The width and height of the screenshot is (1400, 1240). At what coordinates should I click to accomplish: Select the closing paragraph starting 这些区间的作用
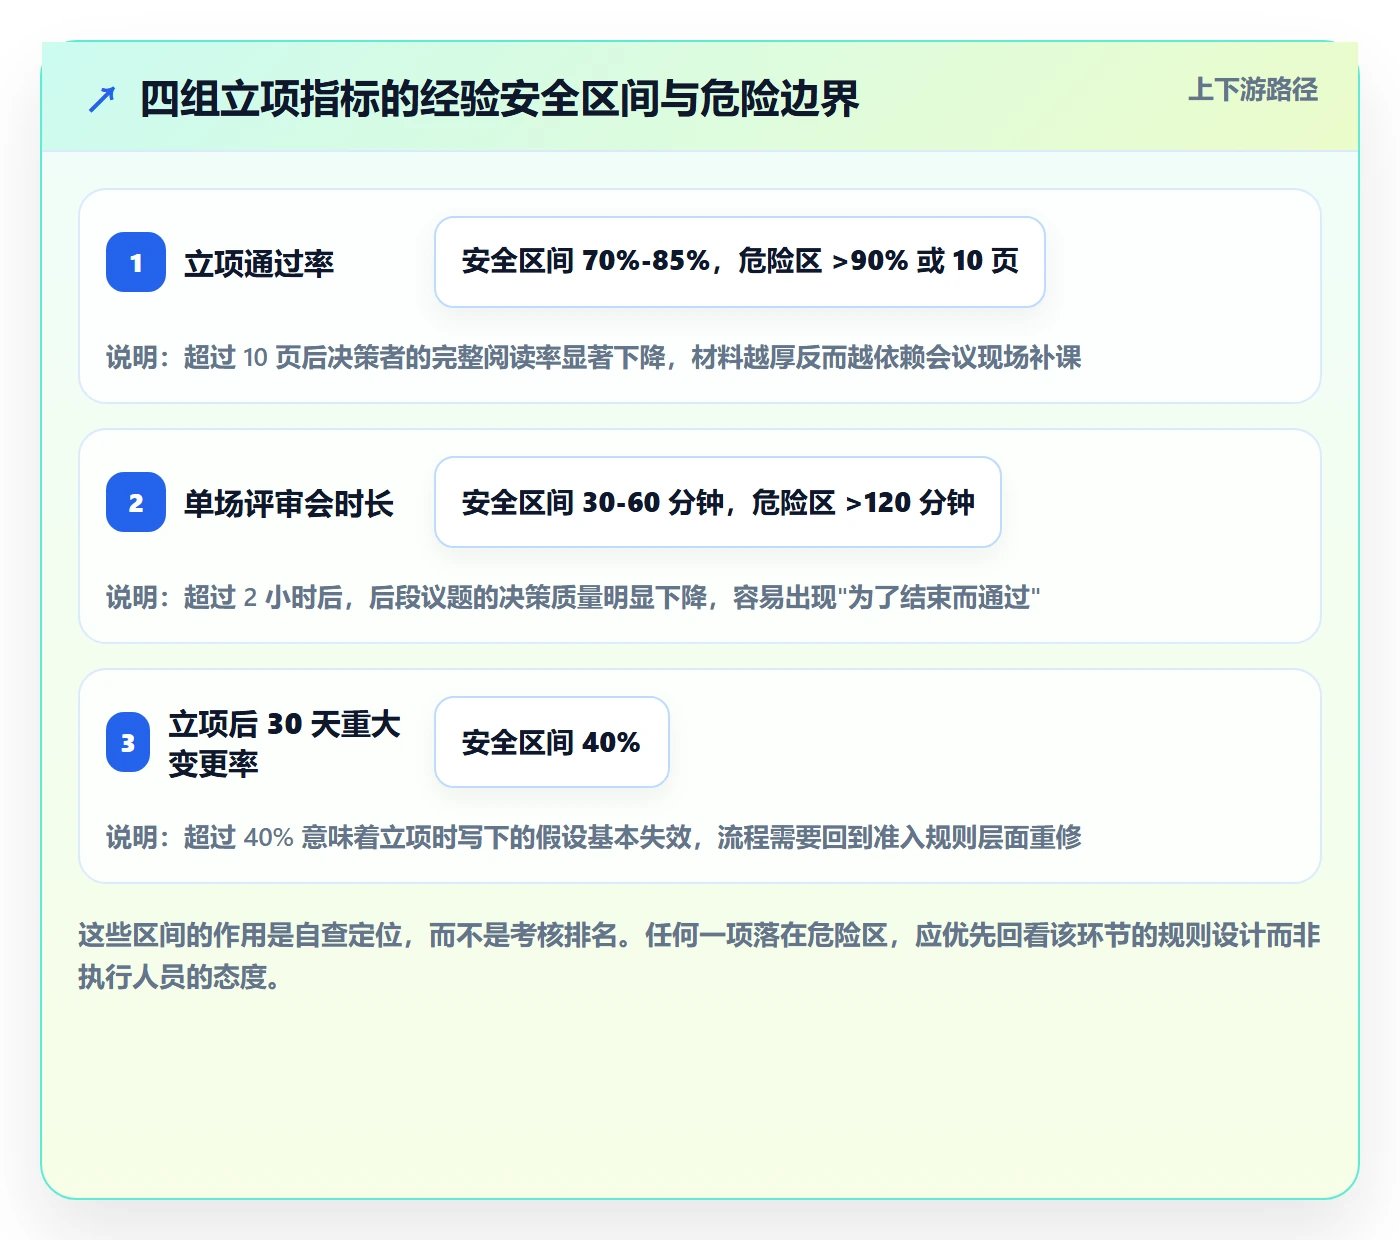coord(700,956)
